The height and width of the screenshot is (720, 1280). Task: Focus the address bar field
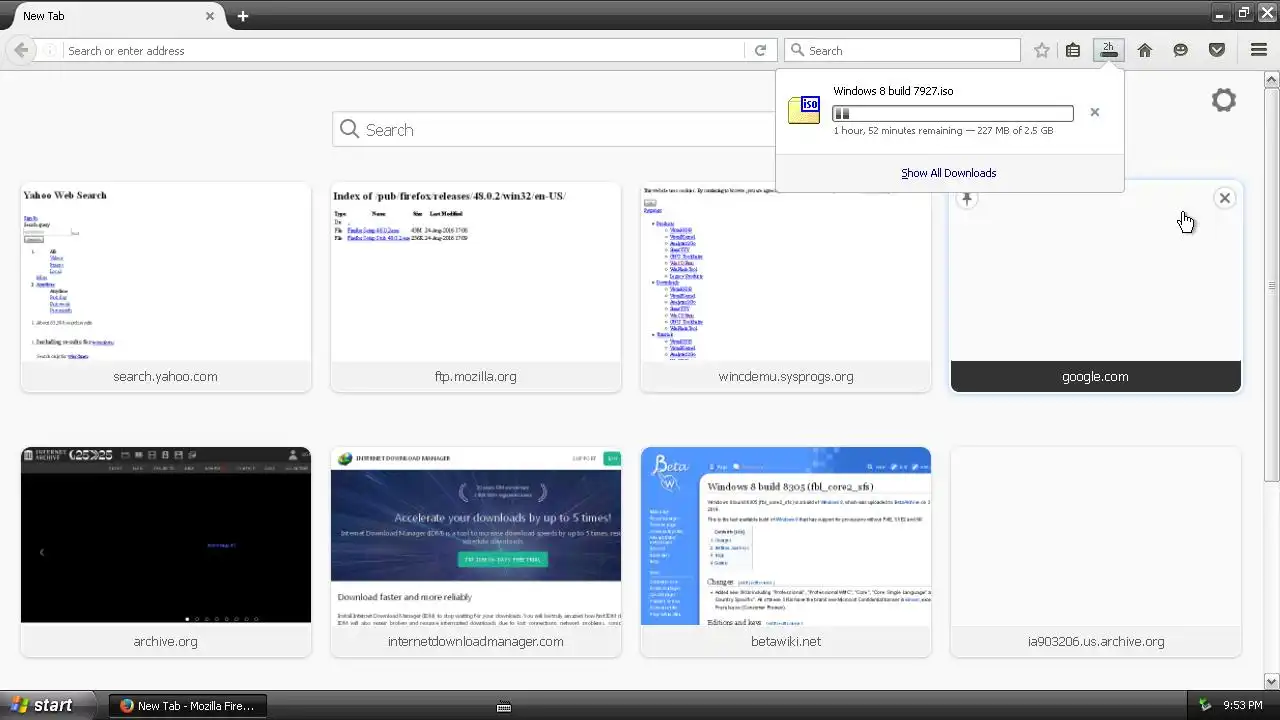coord(404,50)
